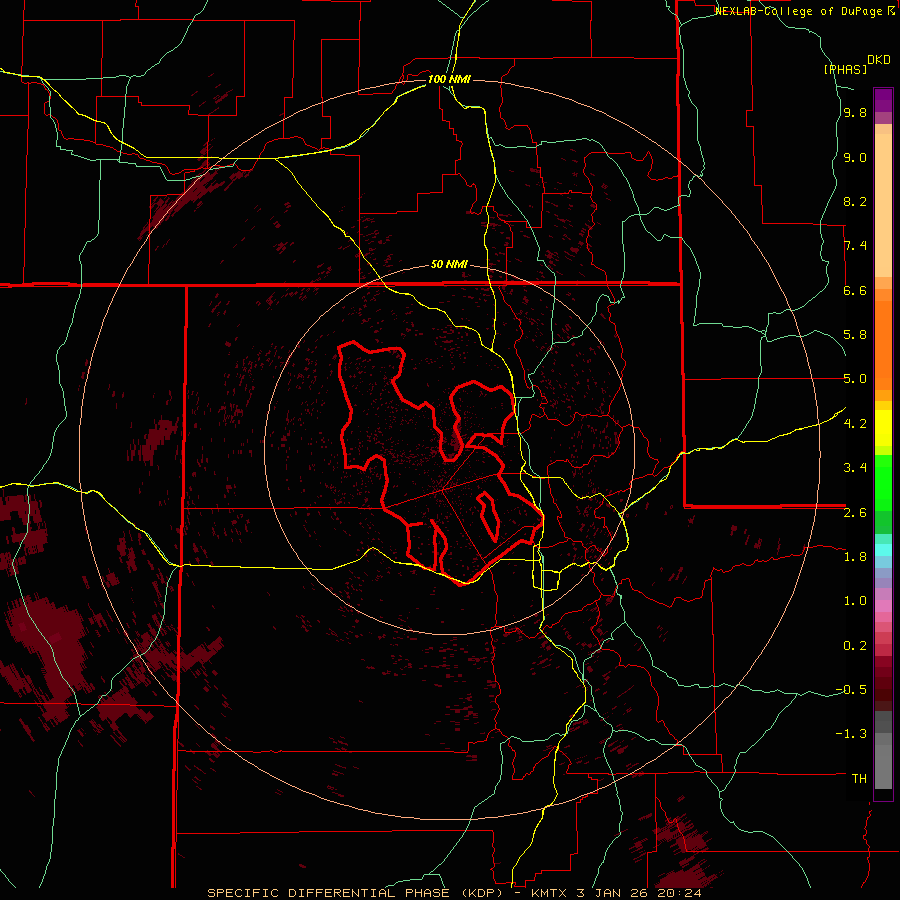Viewport: 900px width, 900px height.
Task: Click the -1.3 scale value
Action: [851, 734]
